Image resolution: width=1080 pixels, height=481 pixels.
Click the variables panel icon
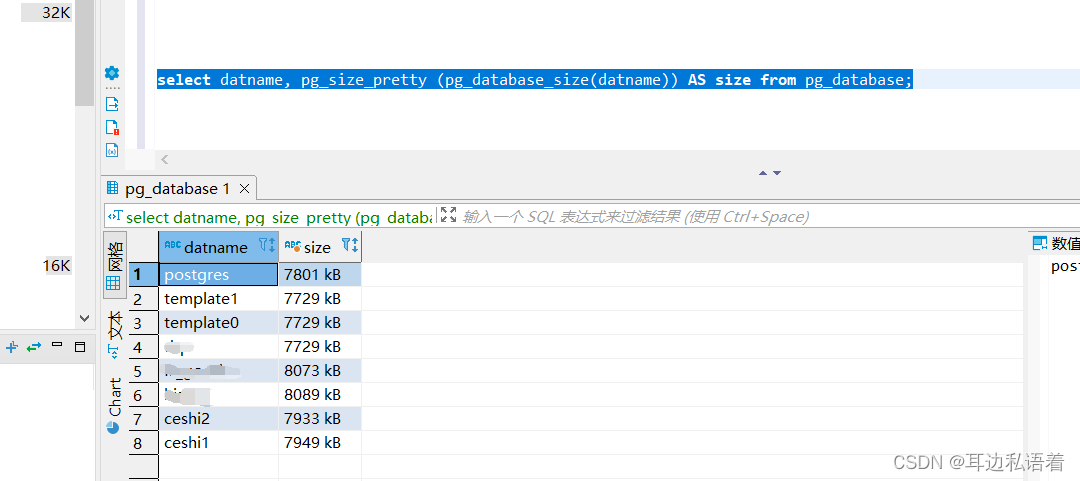point(112,150)
